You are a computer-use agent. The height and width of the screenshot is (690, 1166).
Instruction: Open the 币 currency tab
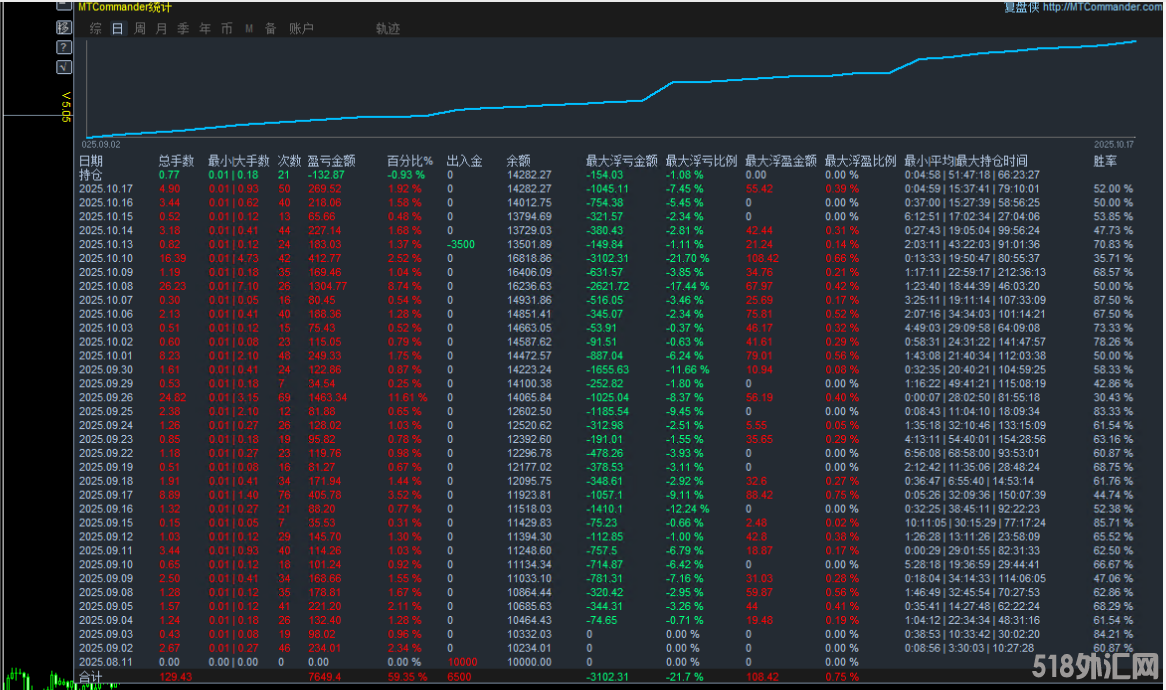point(227,29)
